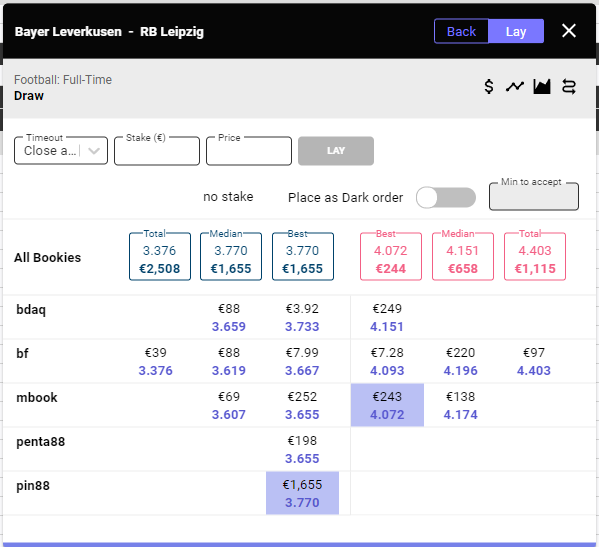Switch to the Back tab
Viewport: 599px width, 547px height.
click(461, 31)
